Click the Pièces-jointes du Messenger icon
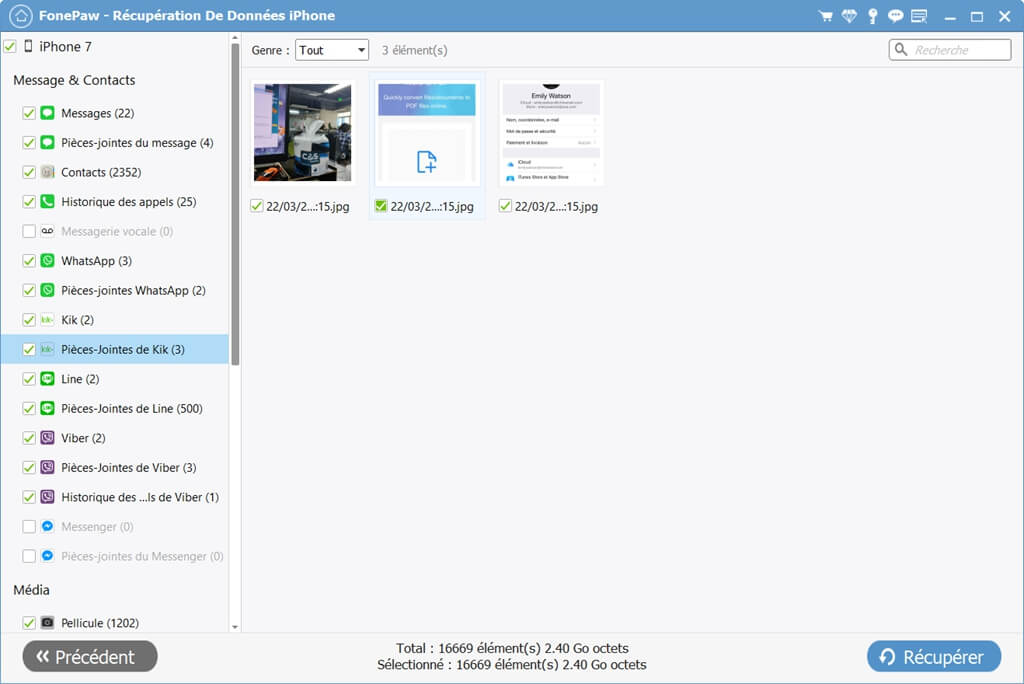Viewport: 1024px width, 684px height. (x=48, y=556)
